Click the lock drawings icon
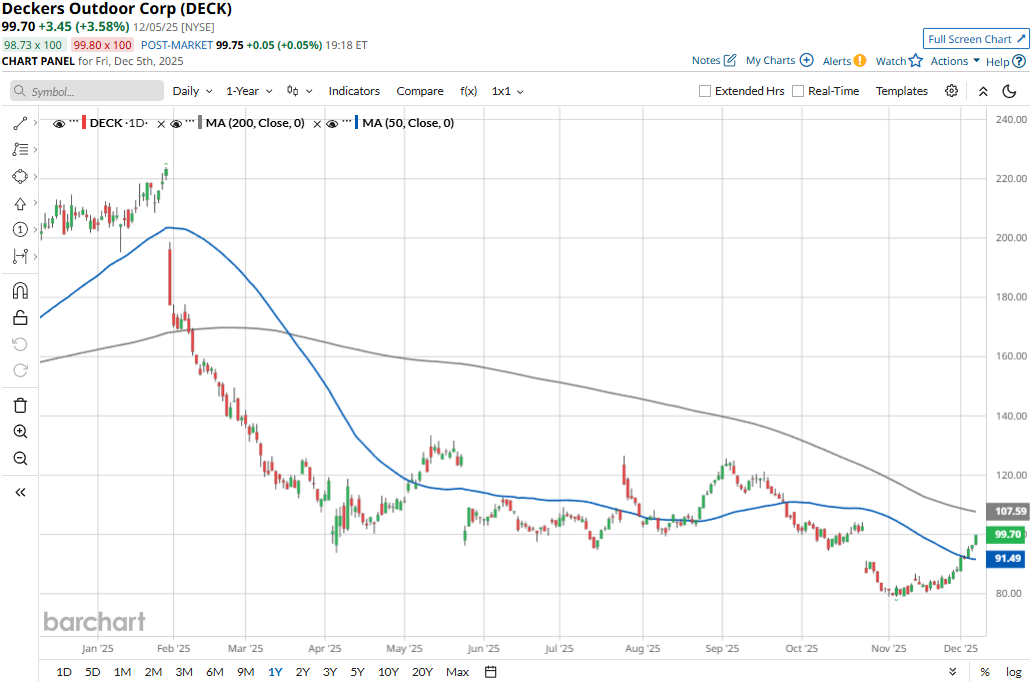The width and height of the screenshot is (1032, 682). (x=20, y=317)
